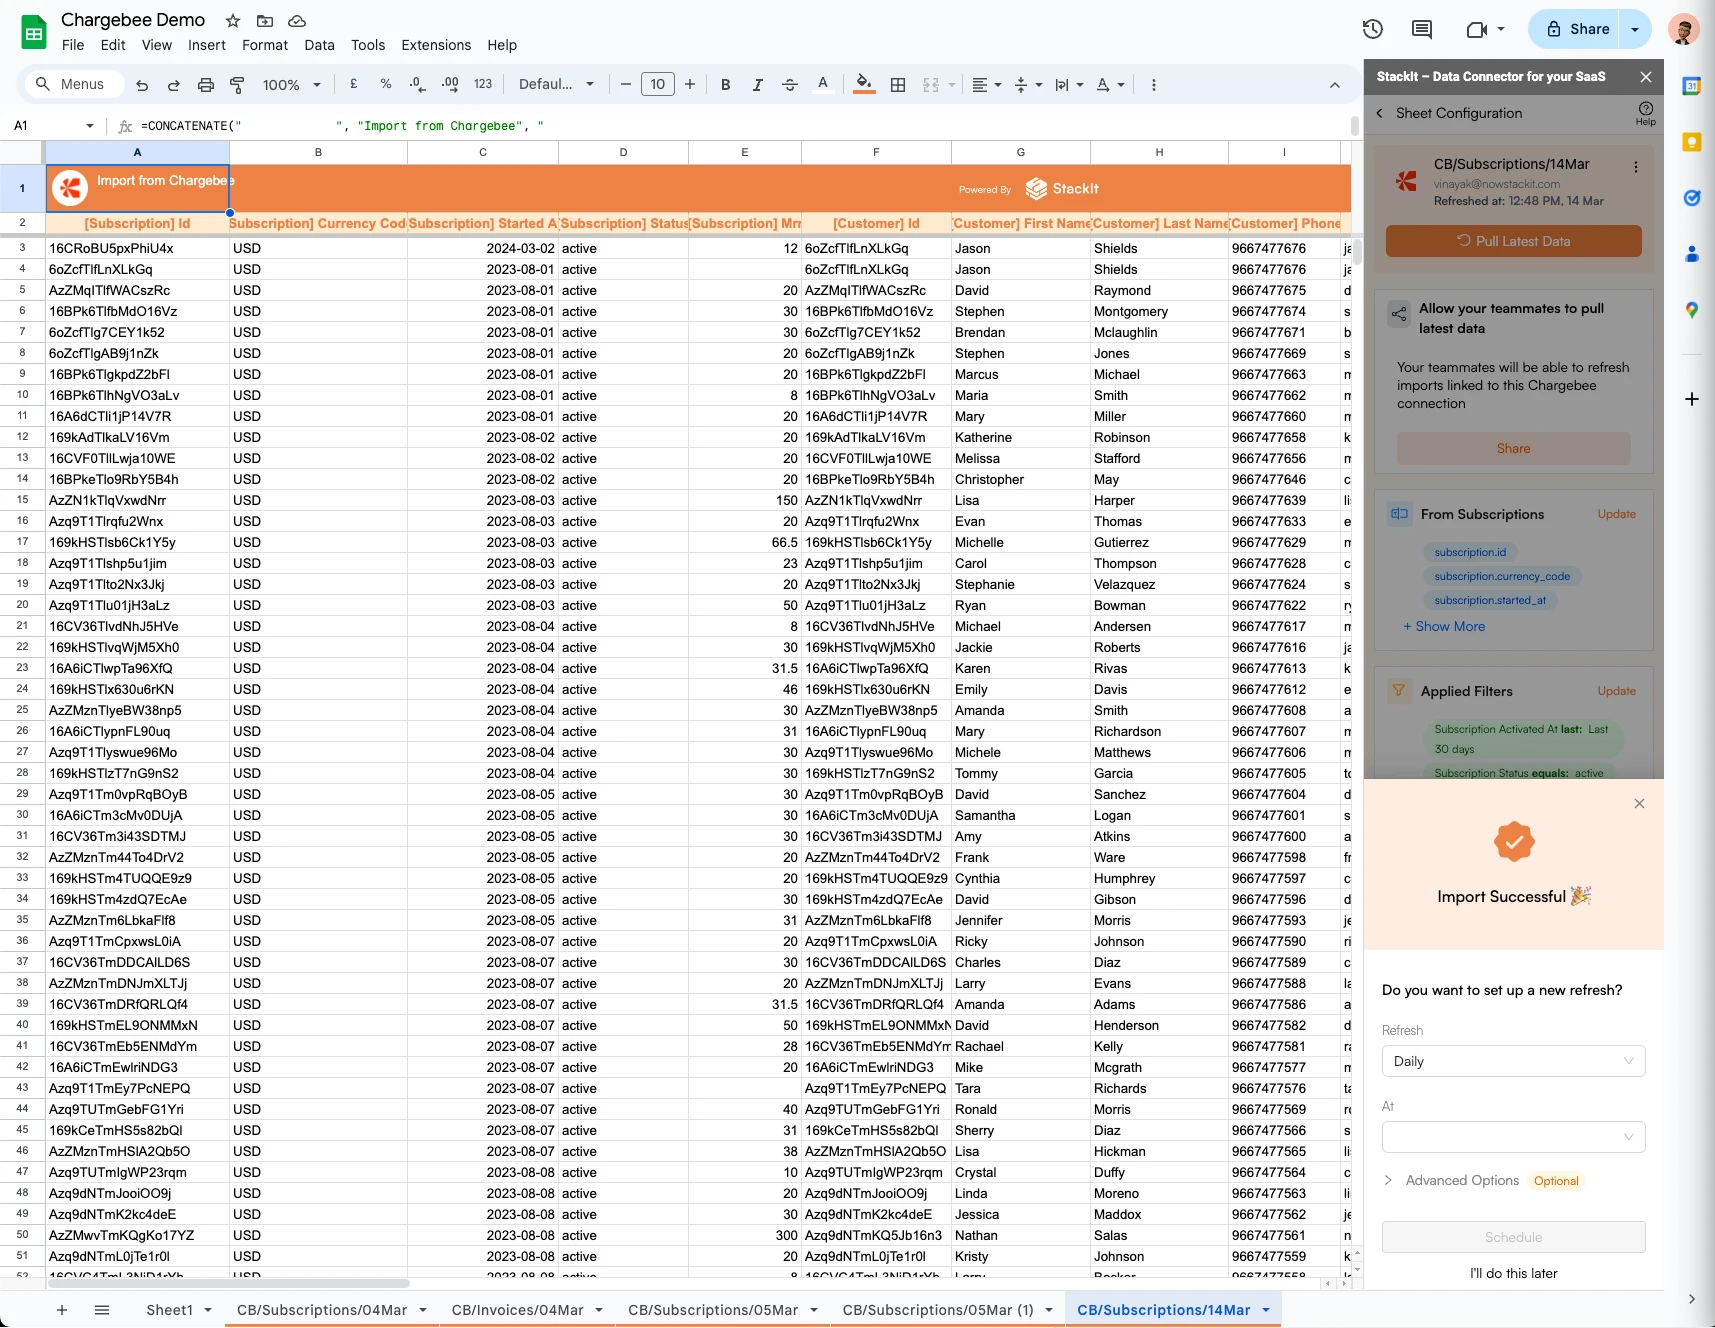Screen dimensions: 1715x1328
Task: Open the Extensions menu
Action: 436,45
